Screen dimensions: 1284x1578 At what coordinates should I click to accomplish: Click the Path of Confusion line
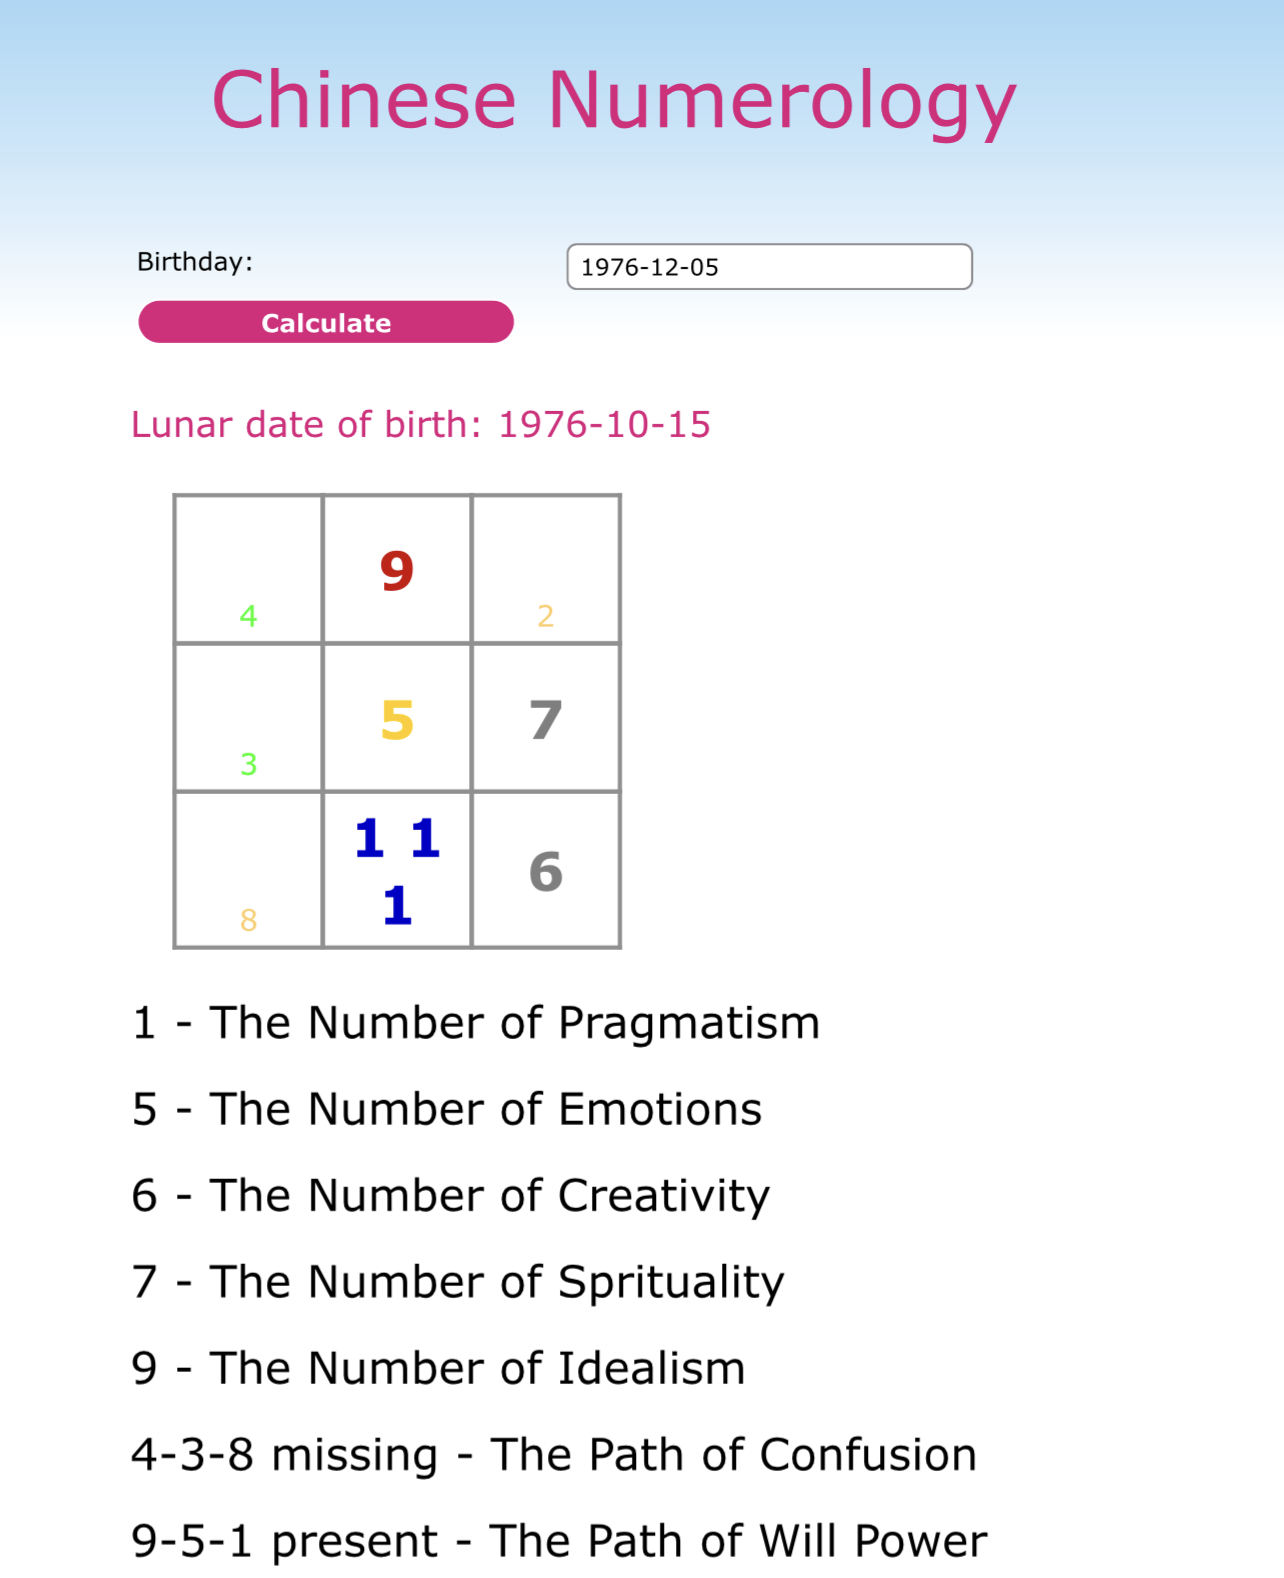(x=553, y=1454)
